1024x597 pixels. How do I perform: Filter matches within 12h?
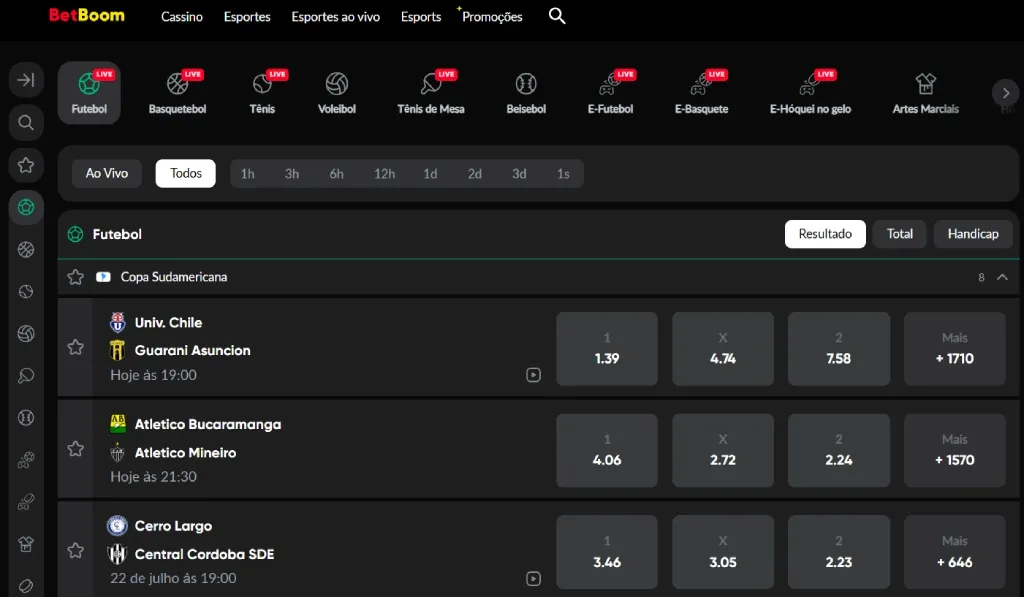384,174
